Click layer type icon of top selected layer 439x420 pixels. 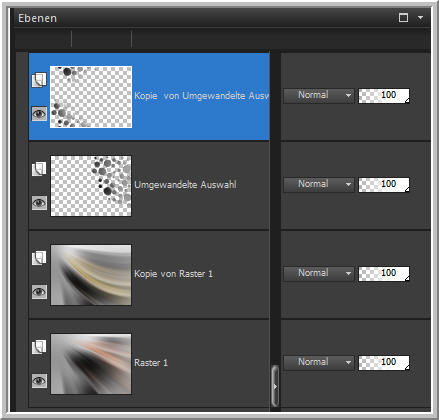point(39,80)
